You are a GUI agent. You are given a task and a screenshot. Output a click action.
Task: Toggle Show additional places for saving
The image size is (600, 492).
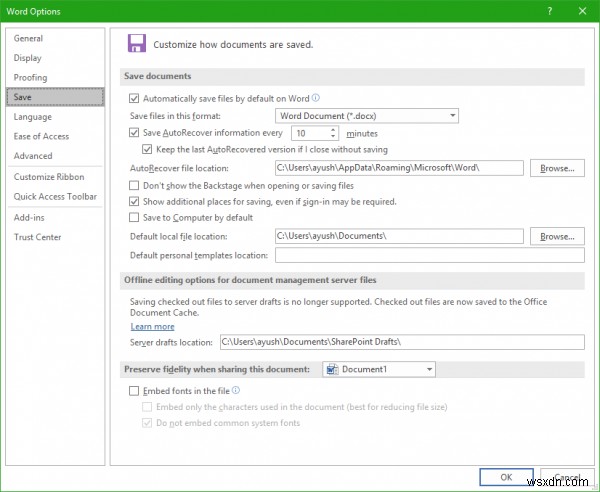pyautogui.click(x=134, y=202)
